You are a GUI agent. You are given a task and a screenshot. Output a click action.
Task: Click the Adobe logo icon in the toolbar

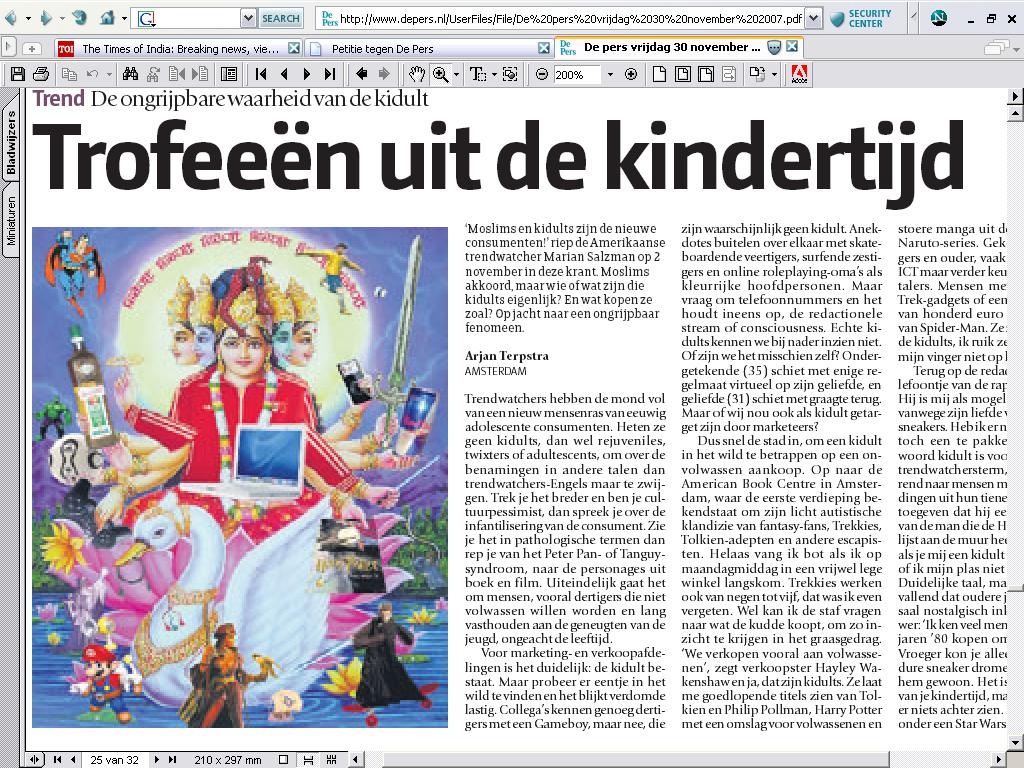(x=799, y=74)
